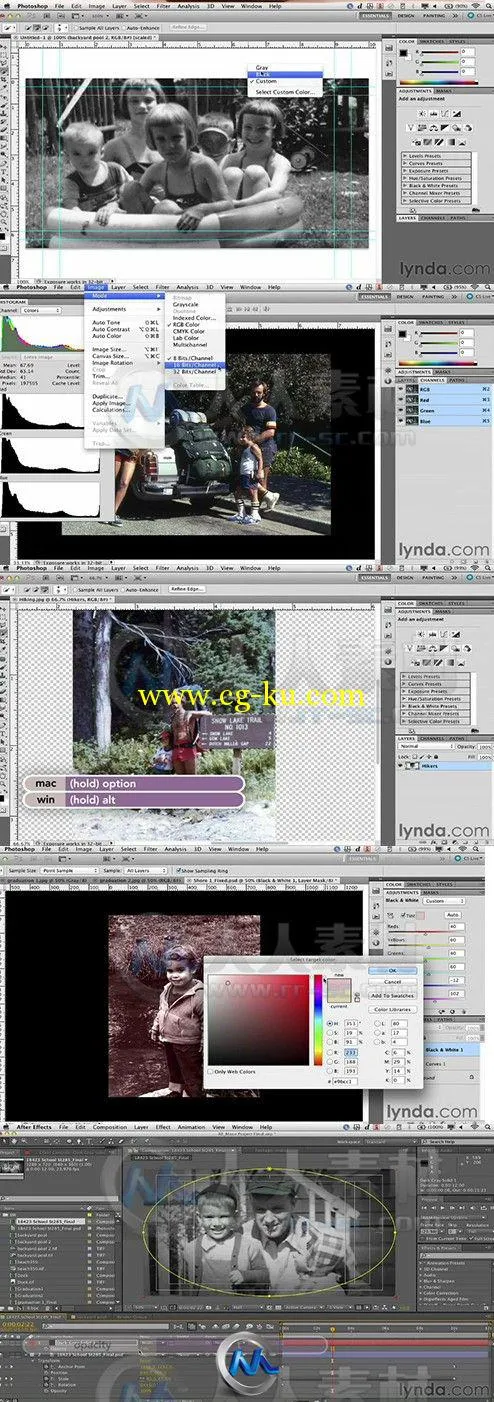The height and width of the screenshot is (1402, 494).
Task: Switch to Paths tab in the Channels panel group
Action: pos(456,381)
